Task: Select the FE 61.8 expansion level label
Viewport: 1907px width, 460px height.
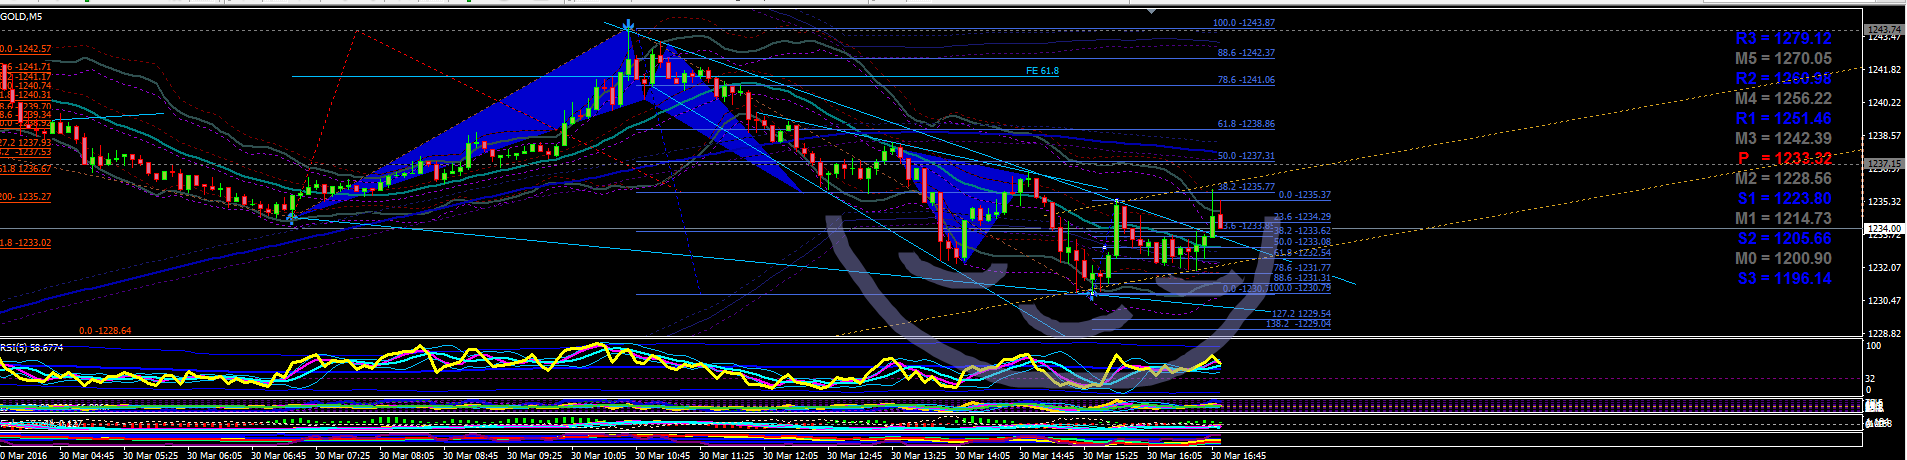Action: pos(1042,71)
